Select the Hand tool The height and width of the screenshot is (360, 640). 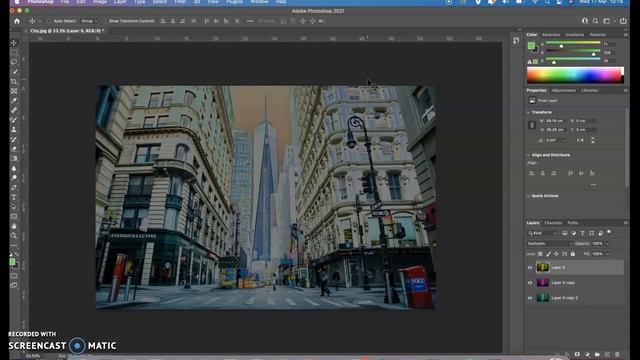pyautogui.click(x=14, y=226)
